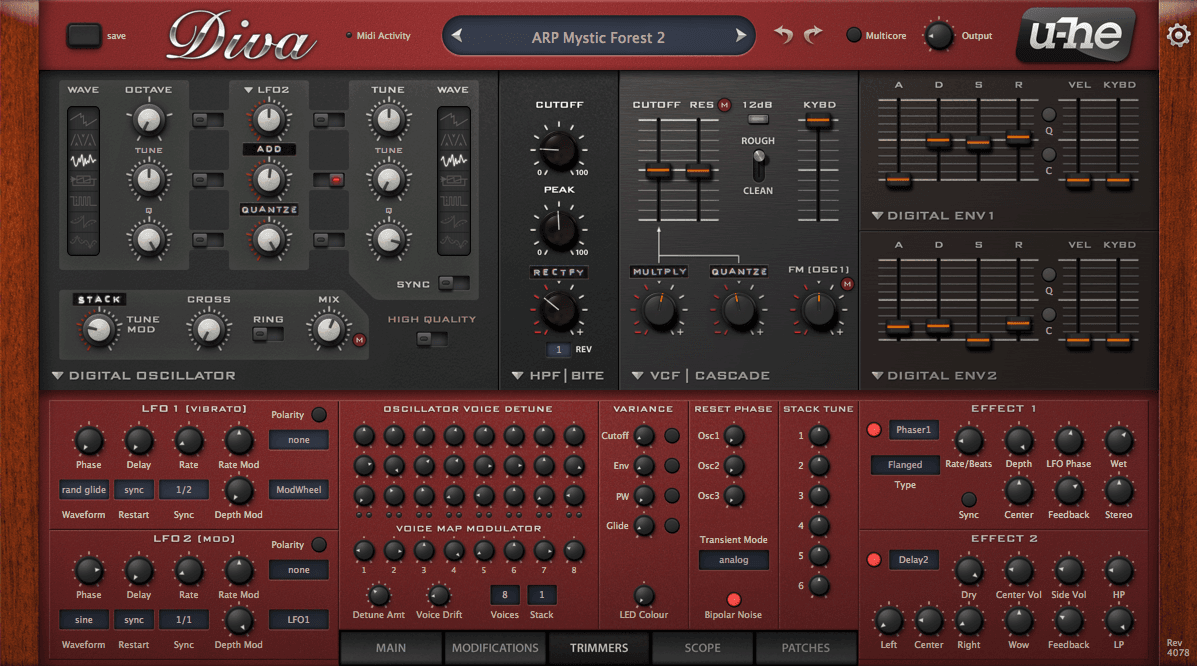The image size is (1197, 666).
Task: Adjust the VCF Cutoff slider
Action: [658, 171]
